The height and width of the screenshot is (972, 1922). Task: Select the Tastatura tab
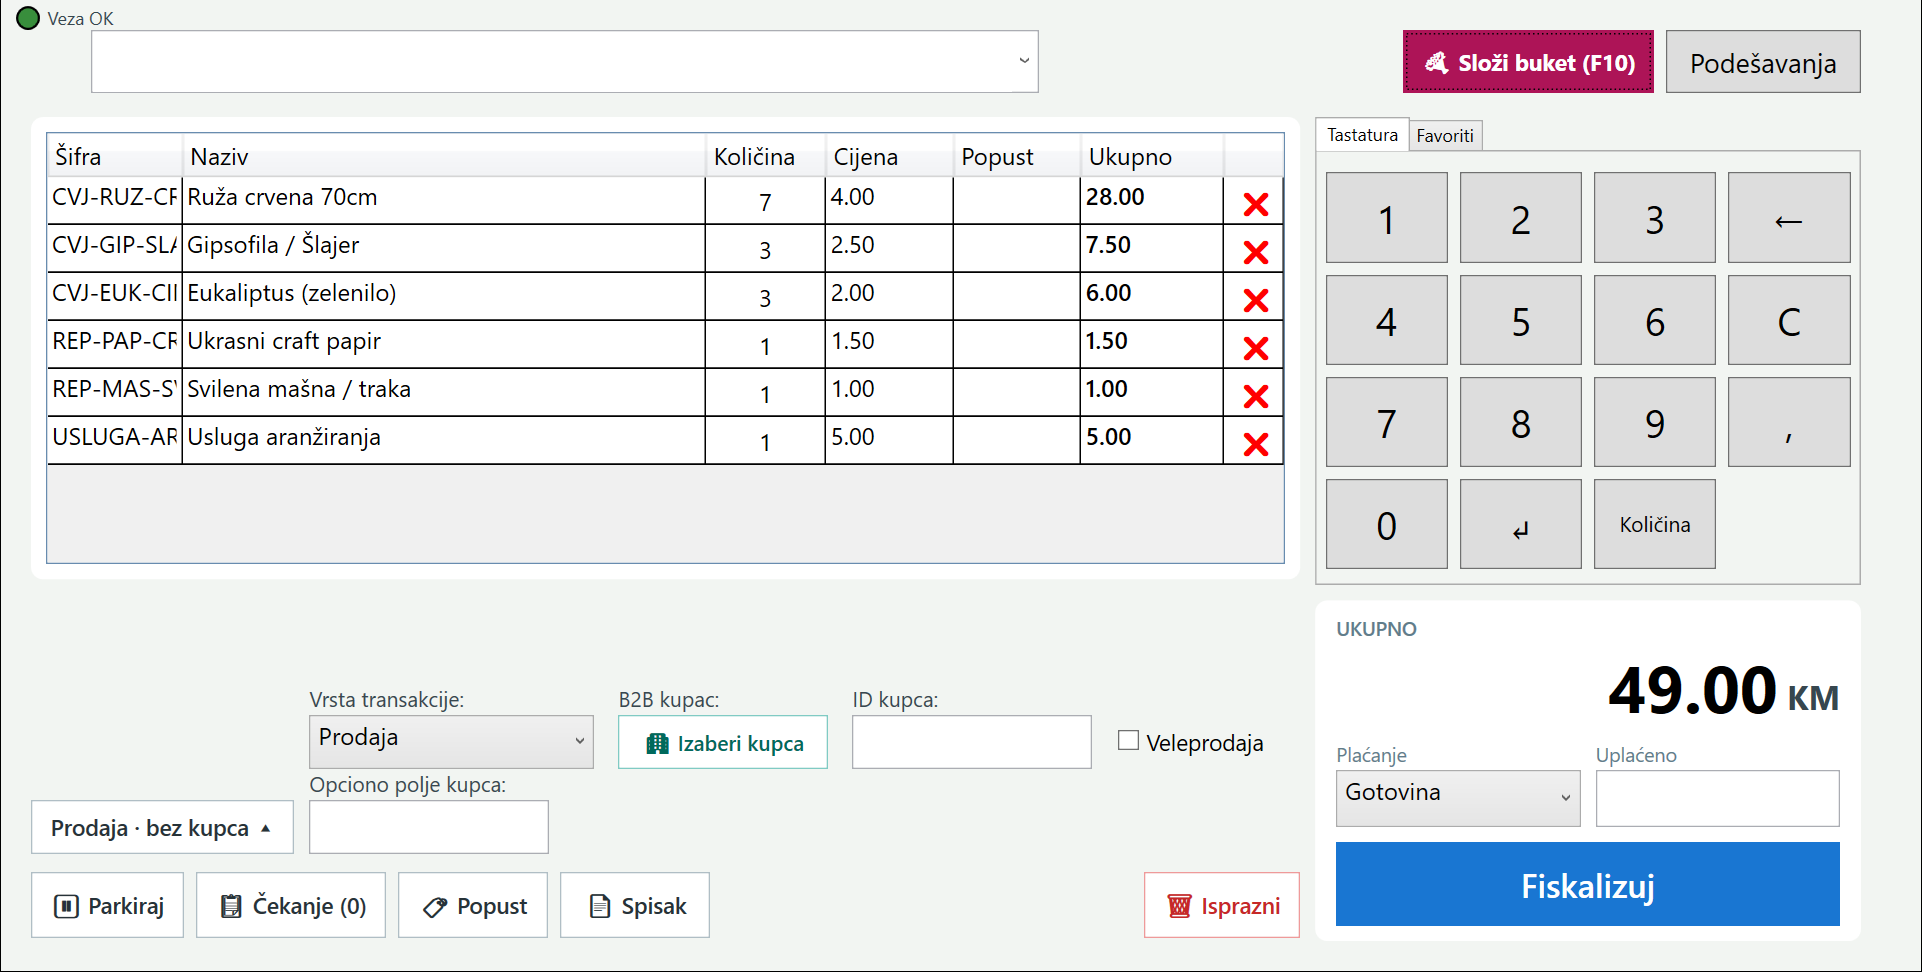click(1362, 134)
